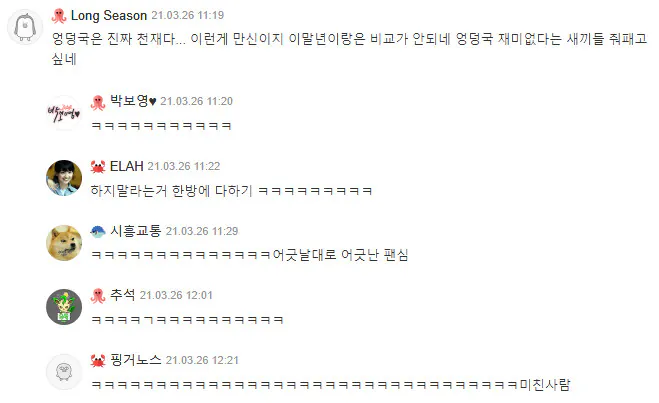The width and height of the screenshot is (659, 403).
Task: Click the crab badge beside ELAH
Action: coord(98,167)
